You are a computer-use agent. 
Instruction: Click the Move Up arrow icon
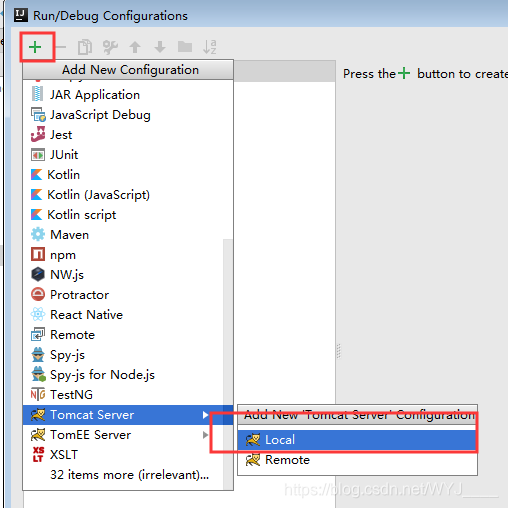click(135, 47)
